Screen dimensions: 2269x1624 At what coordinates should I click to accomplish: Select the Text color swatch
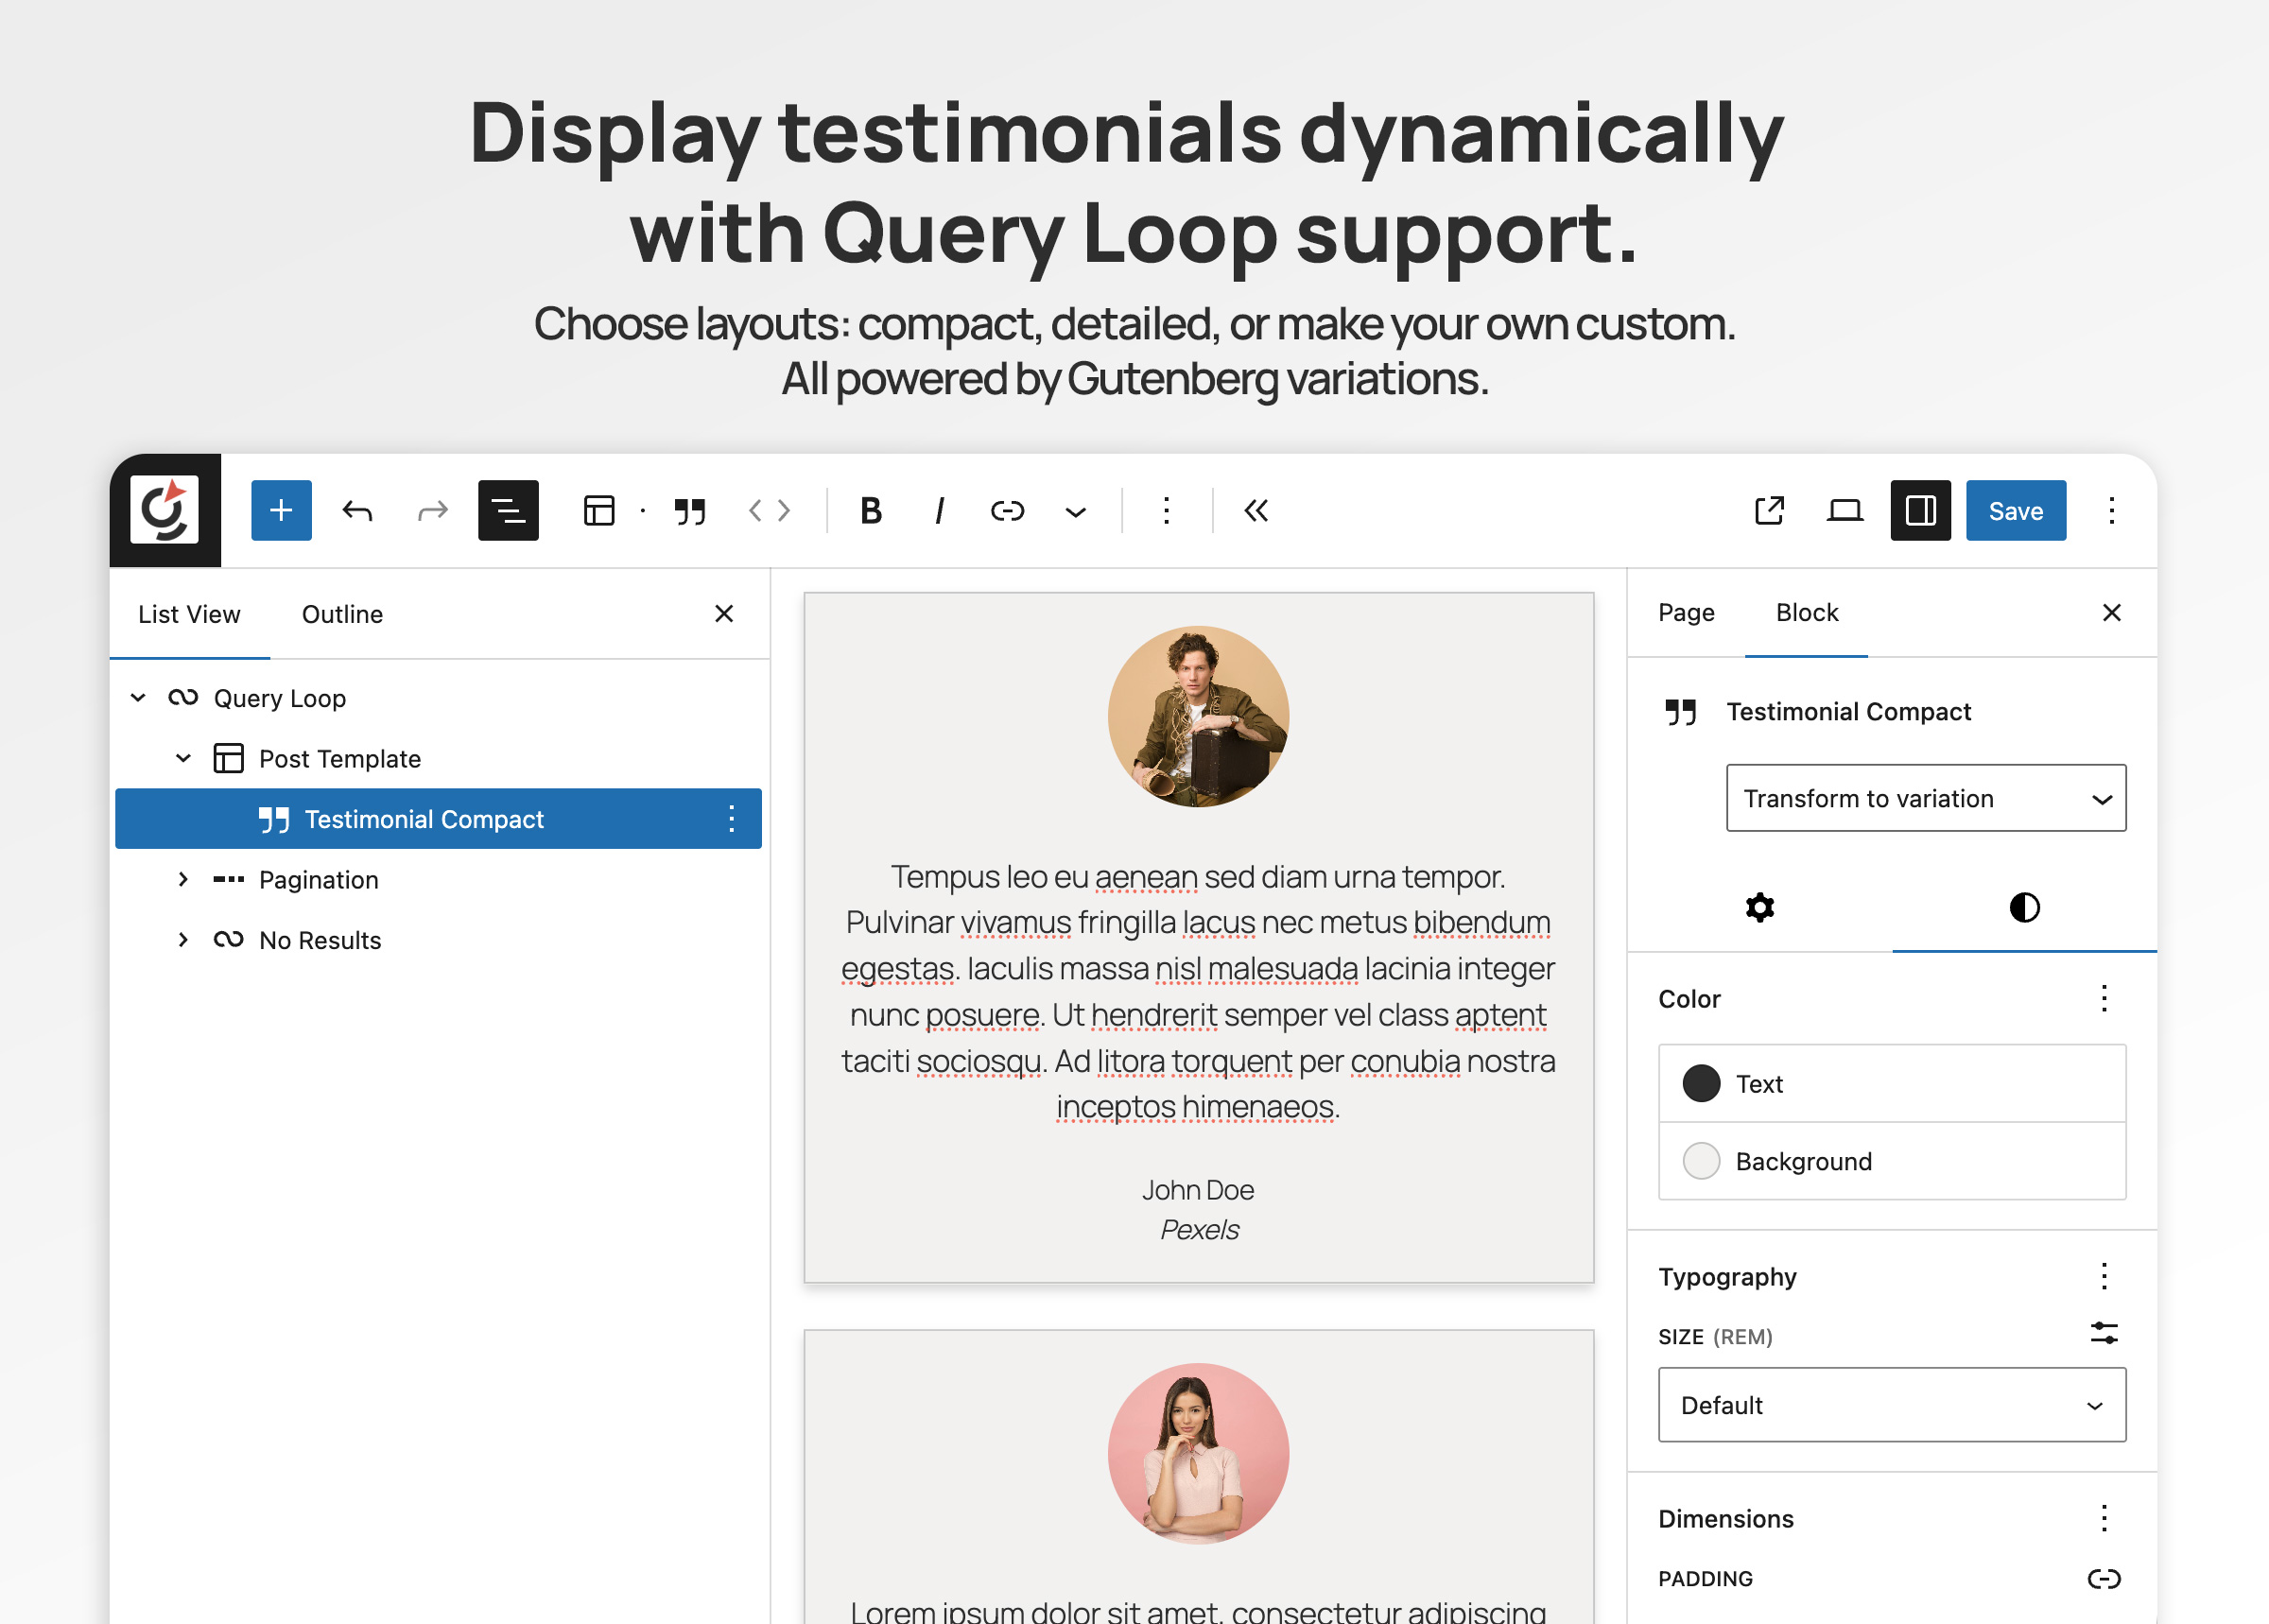[x=1700, y=1083]
